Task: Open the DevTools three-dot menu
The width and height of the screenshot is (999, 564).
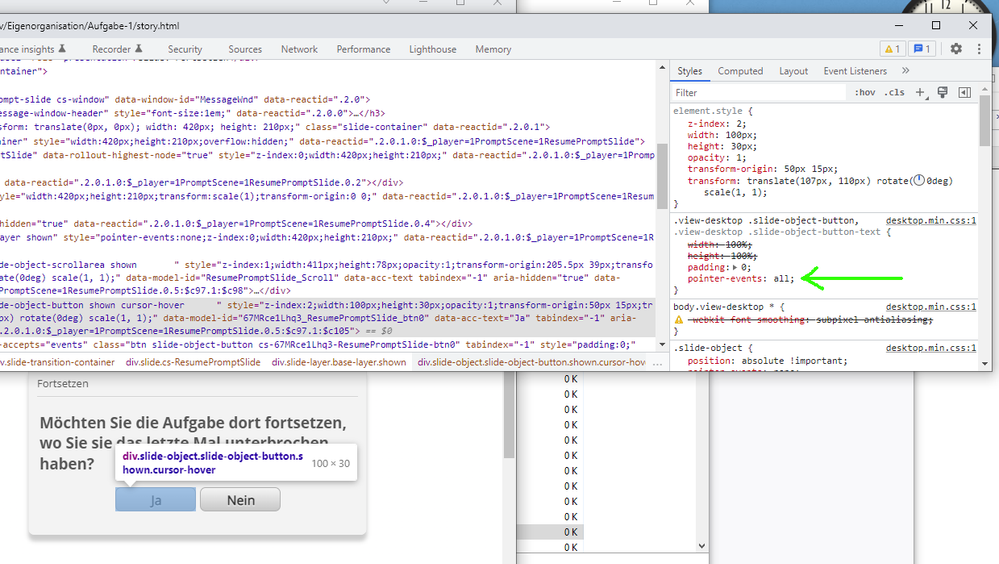Action: 977,49
